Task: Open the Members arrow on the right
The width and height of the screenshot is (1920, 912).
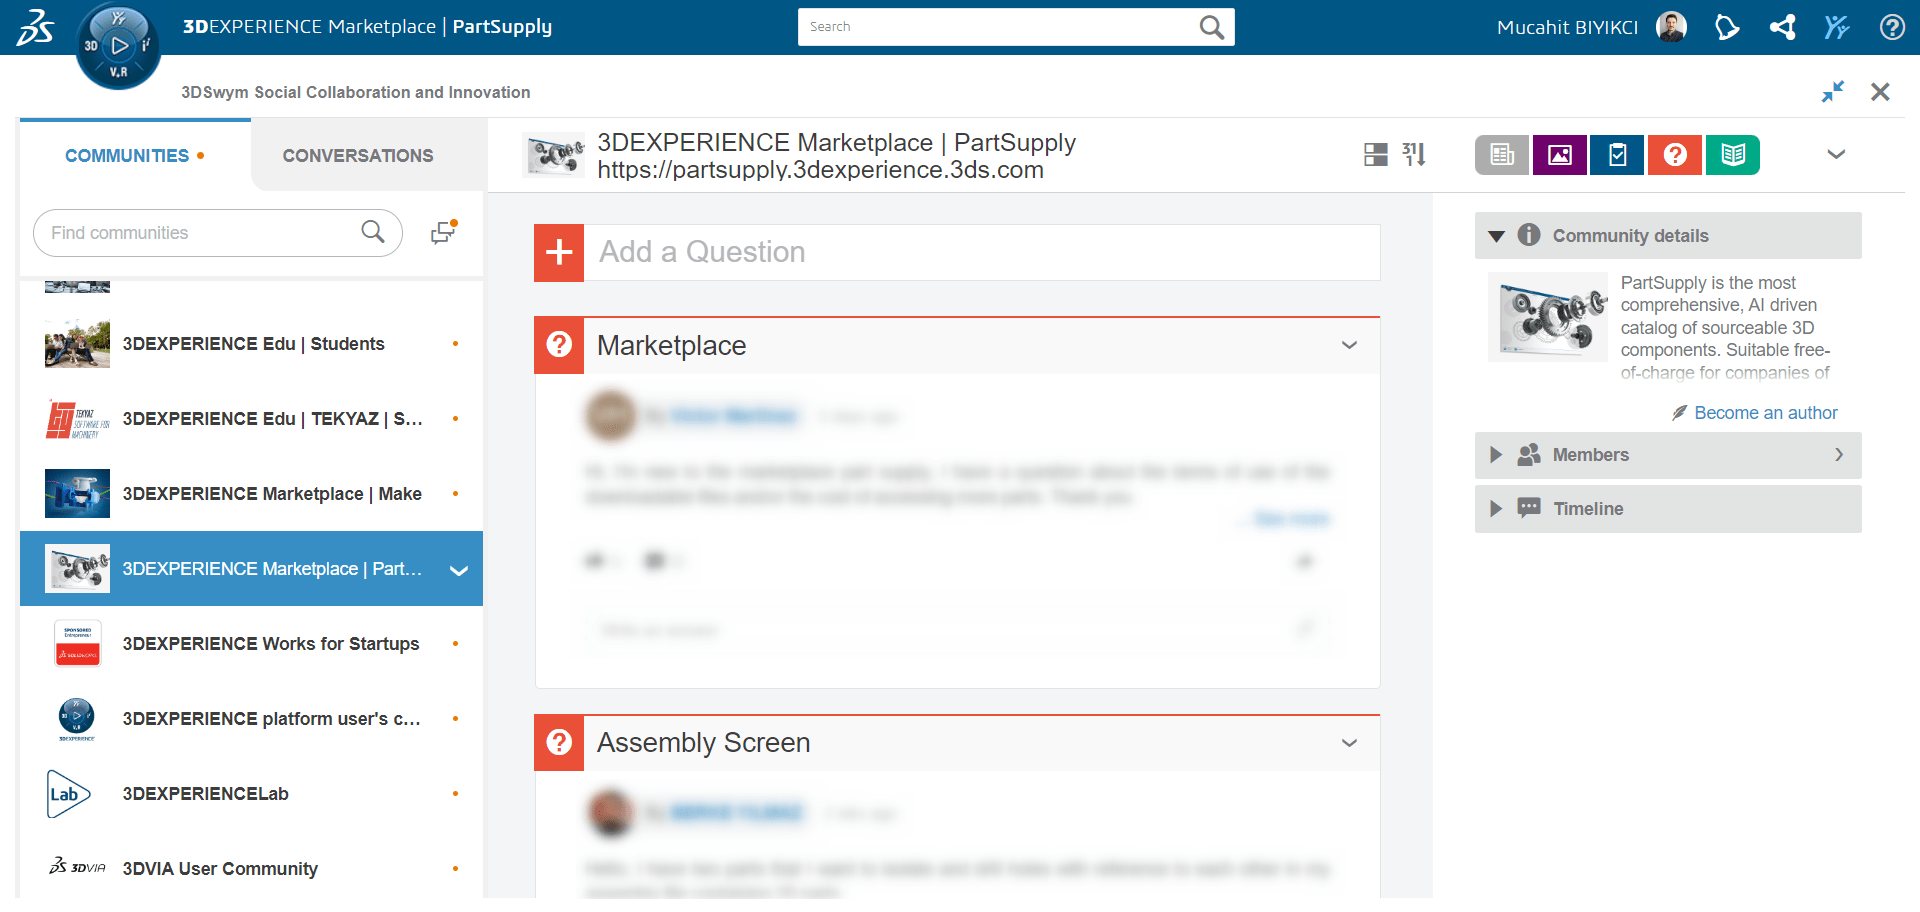Action: 1839,455
